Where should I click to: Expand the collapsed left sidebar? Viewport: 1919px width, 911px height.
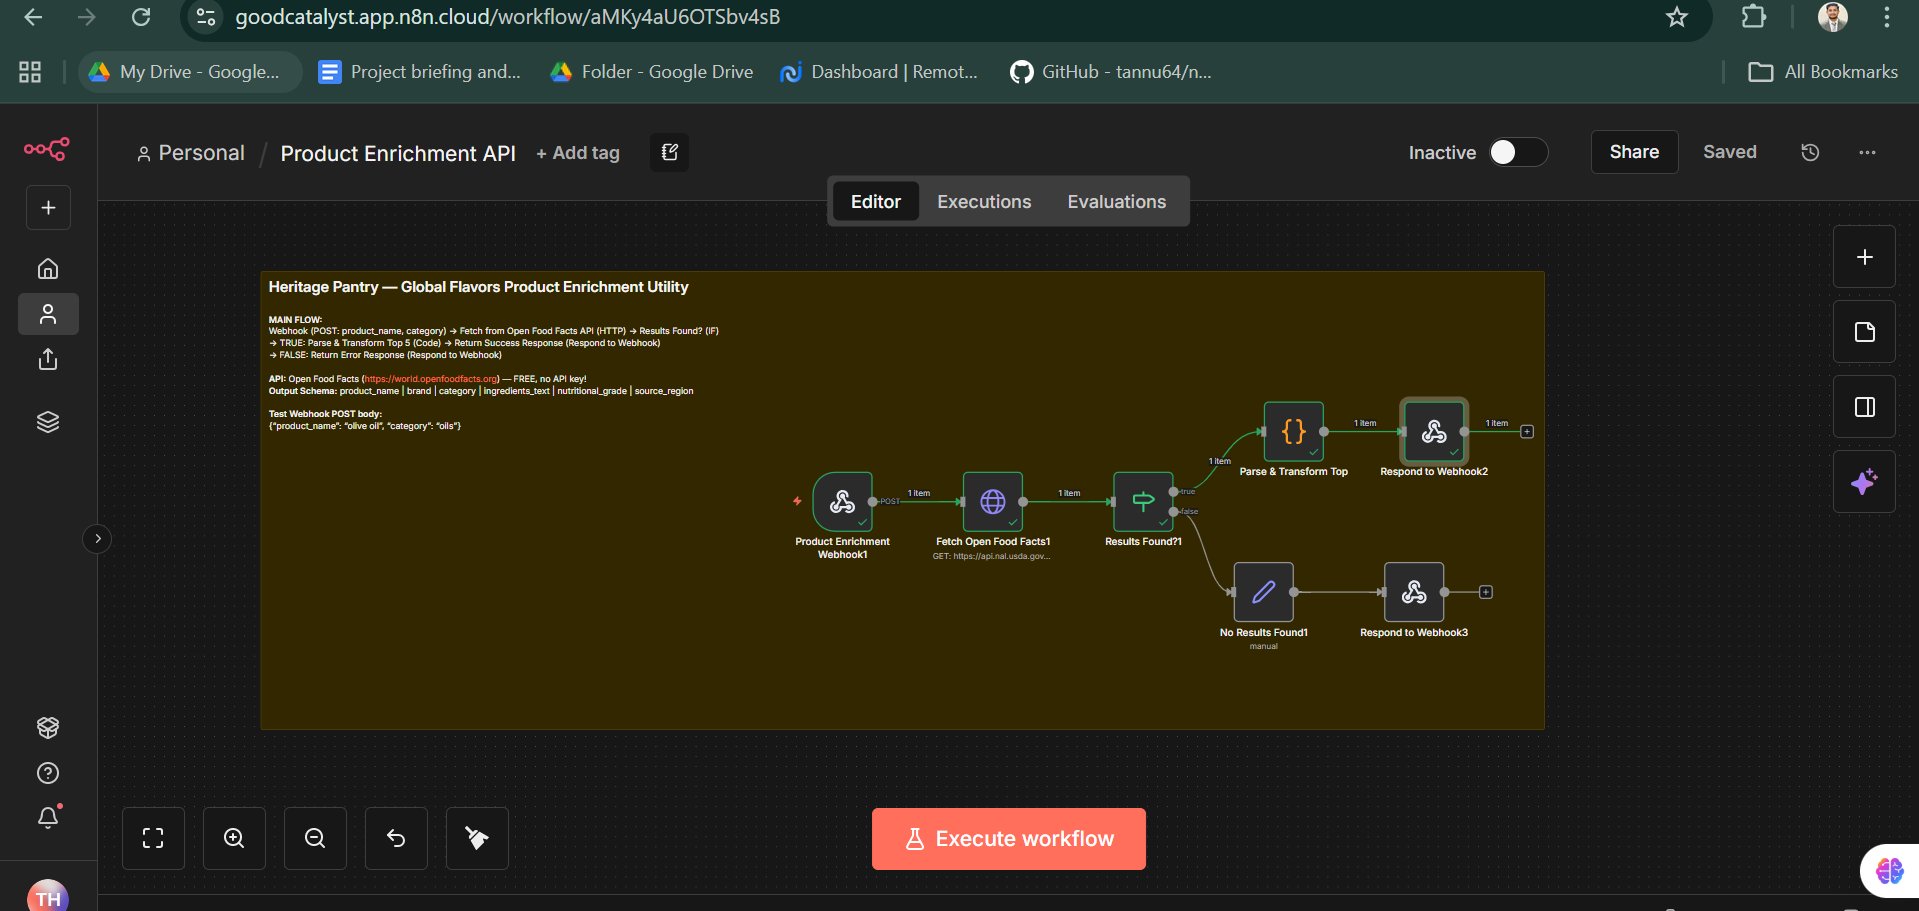[97, 539]
